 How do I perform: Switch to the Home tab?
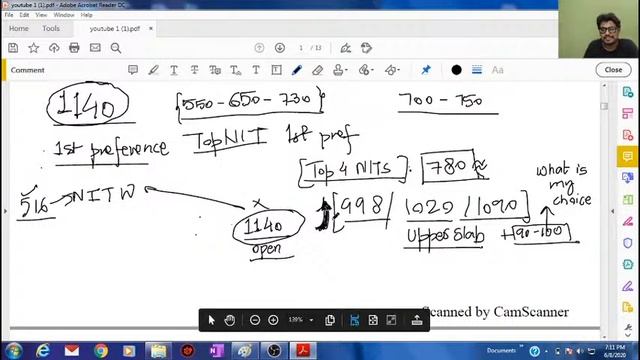[x=19, y=29]
